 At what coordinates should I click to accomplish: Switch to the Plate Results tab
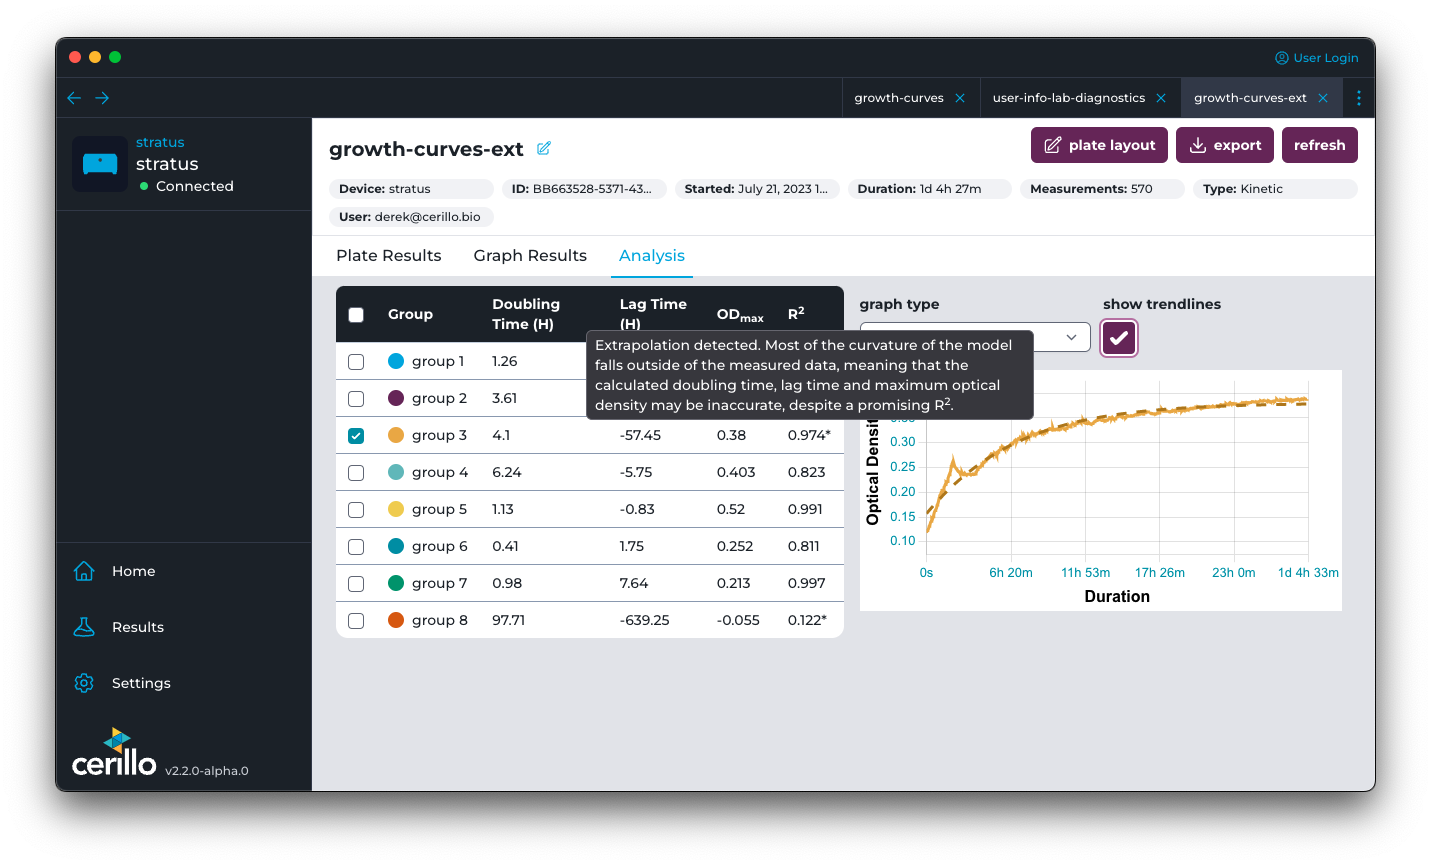(388, 256)
